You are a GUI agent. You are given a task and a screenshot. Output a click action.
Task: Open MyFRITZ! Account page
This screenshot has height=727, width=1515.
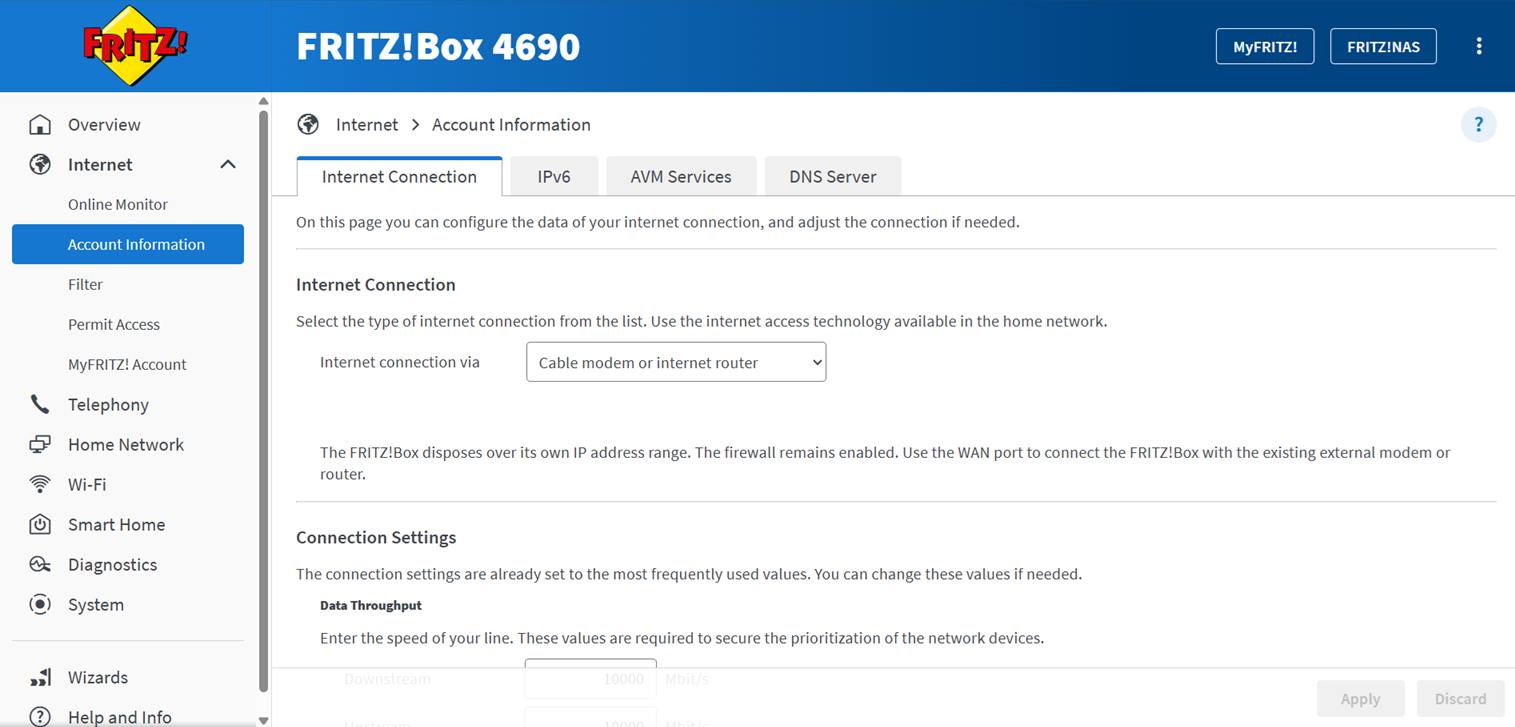[x=127, y=365]
